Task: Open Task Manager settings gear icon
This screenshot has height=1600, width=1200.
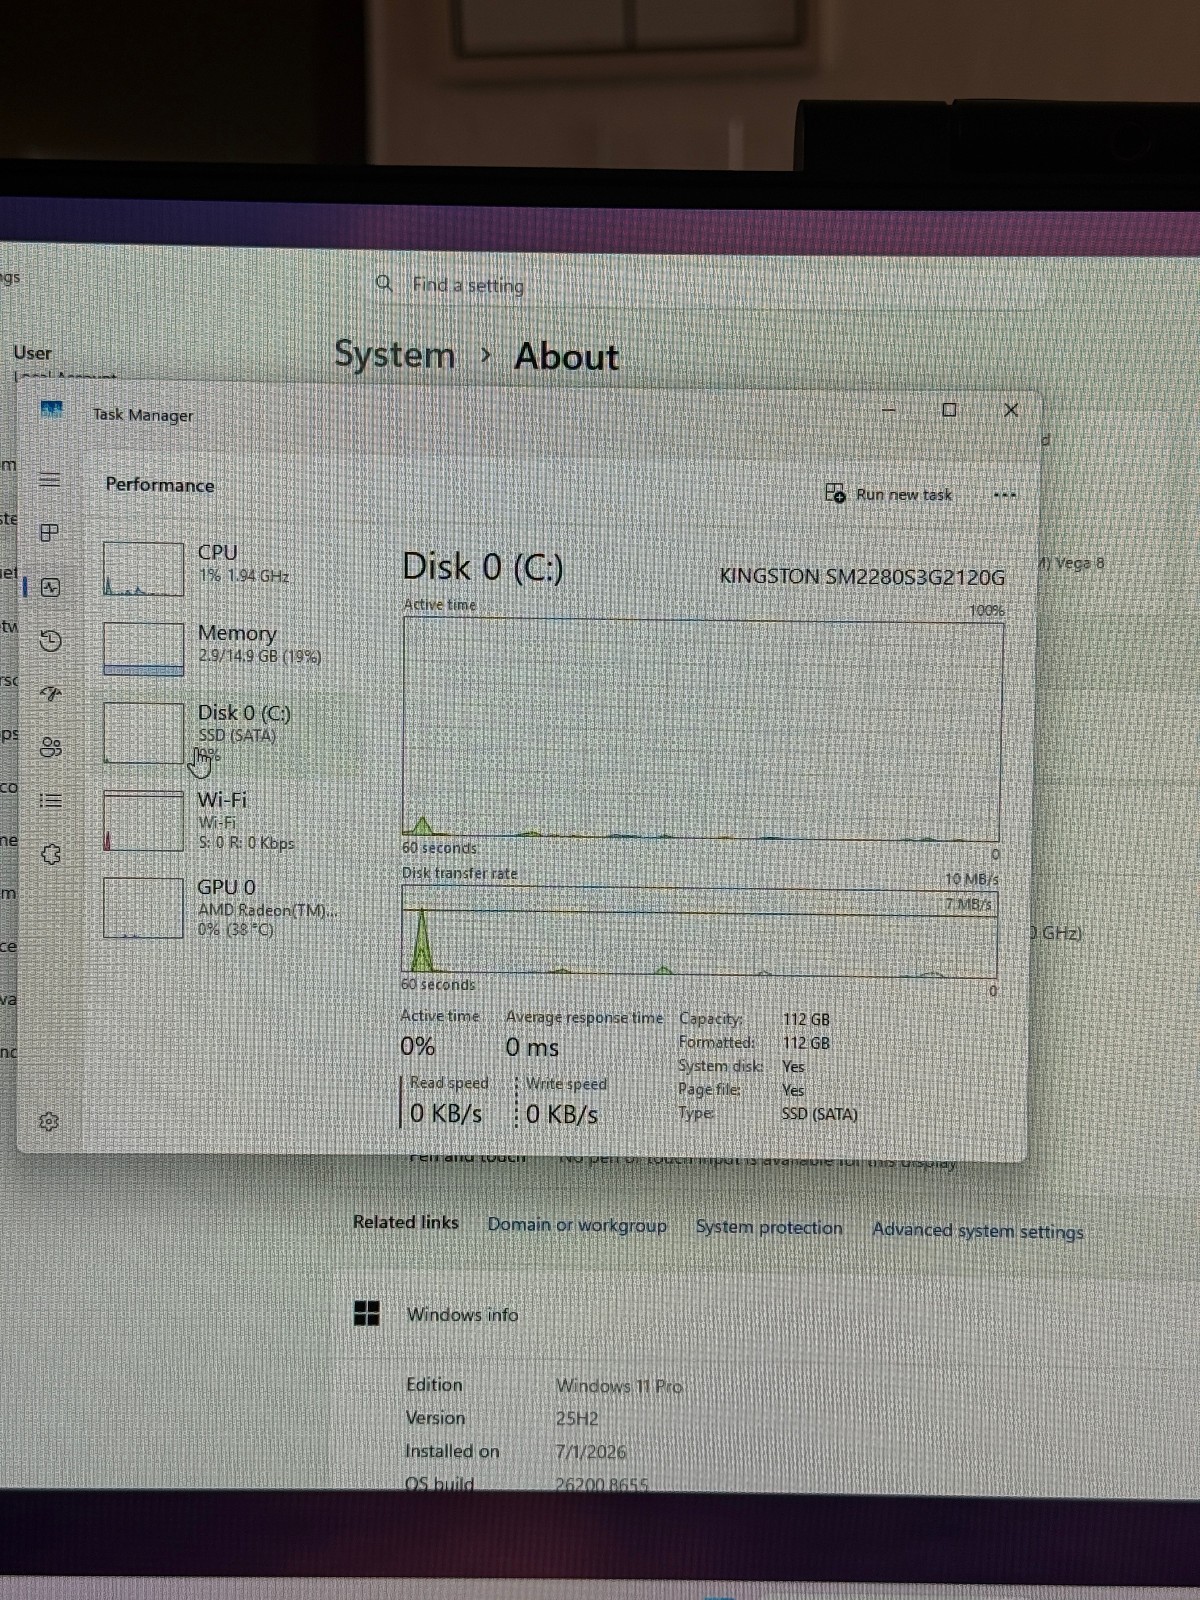Action: (48, 1121)
